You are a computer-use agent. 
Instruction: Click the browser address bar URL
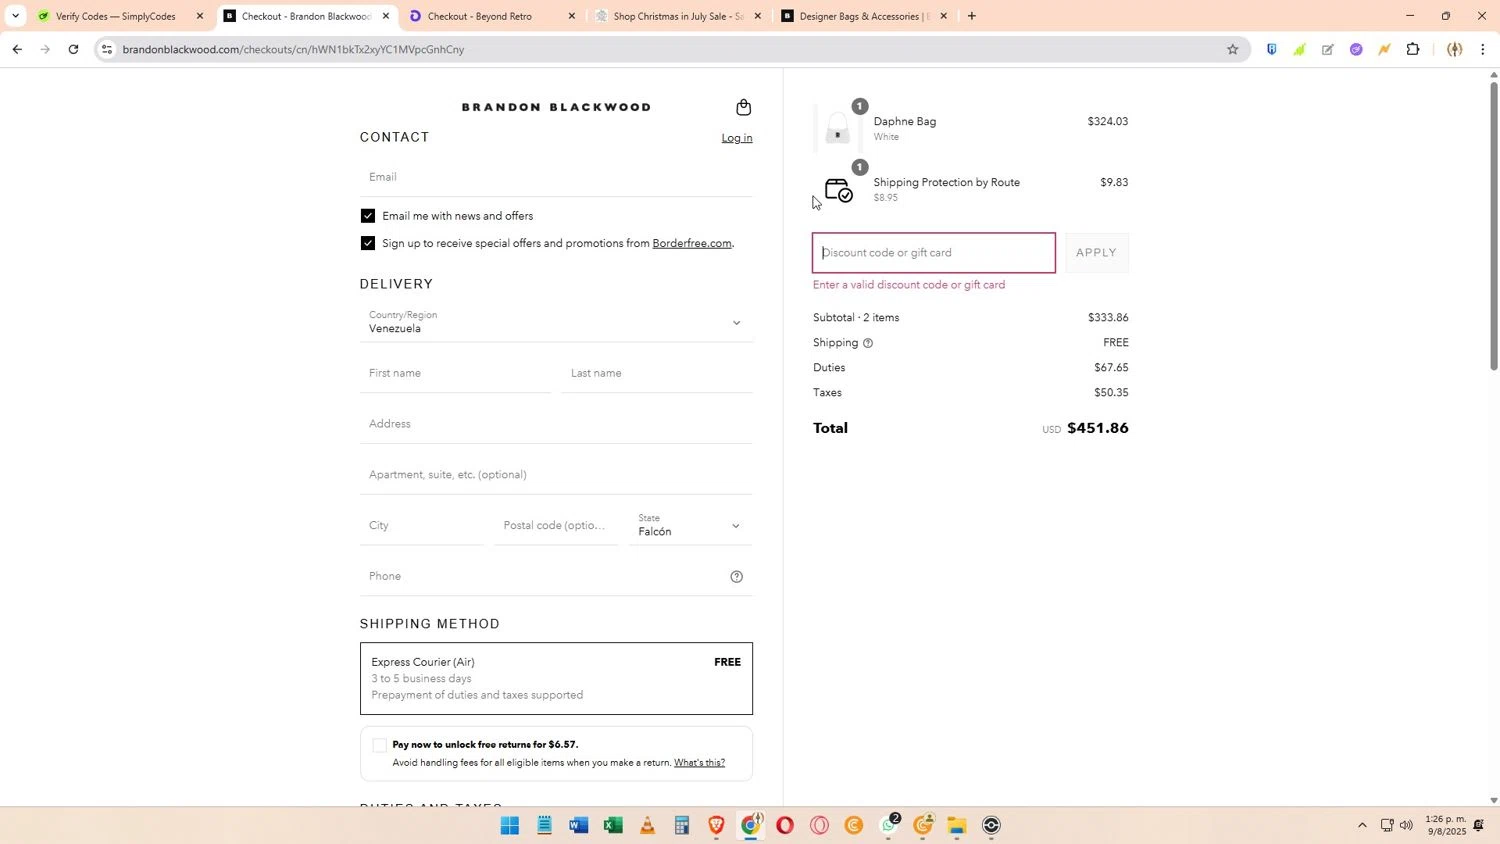click(x=293, y=49)
